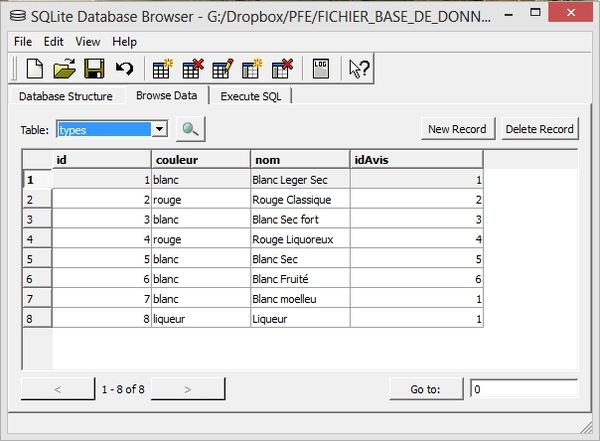Click the New Database icon
Image resolution: width=600 pixels, height=441 pixels.
pyautogui.click(x=35, y=68)
